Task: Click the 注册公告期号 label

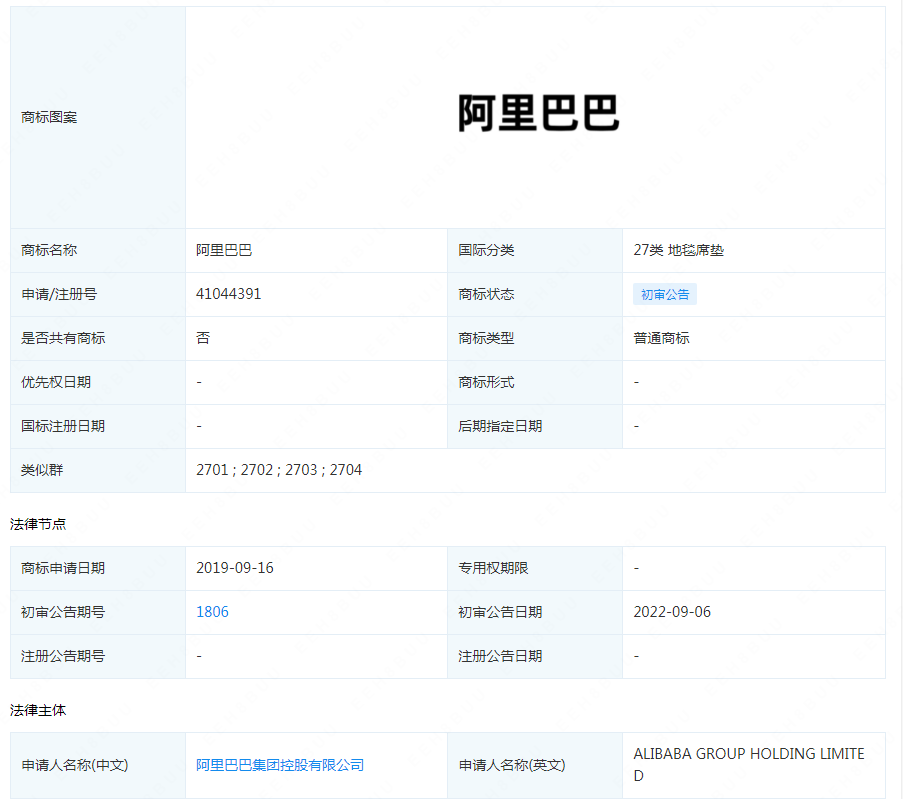Action: pos(63,656)
